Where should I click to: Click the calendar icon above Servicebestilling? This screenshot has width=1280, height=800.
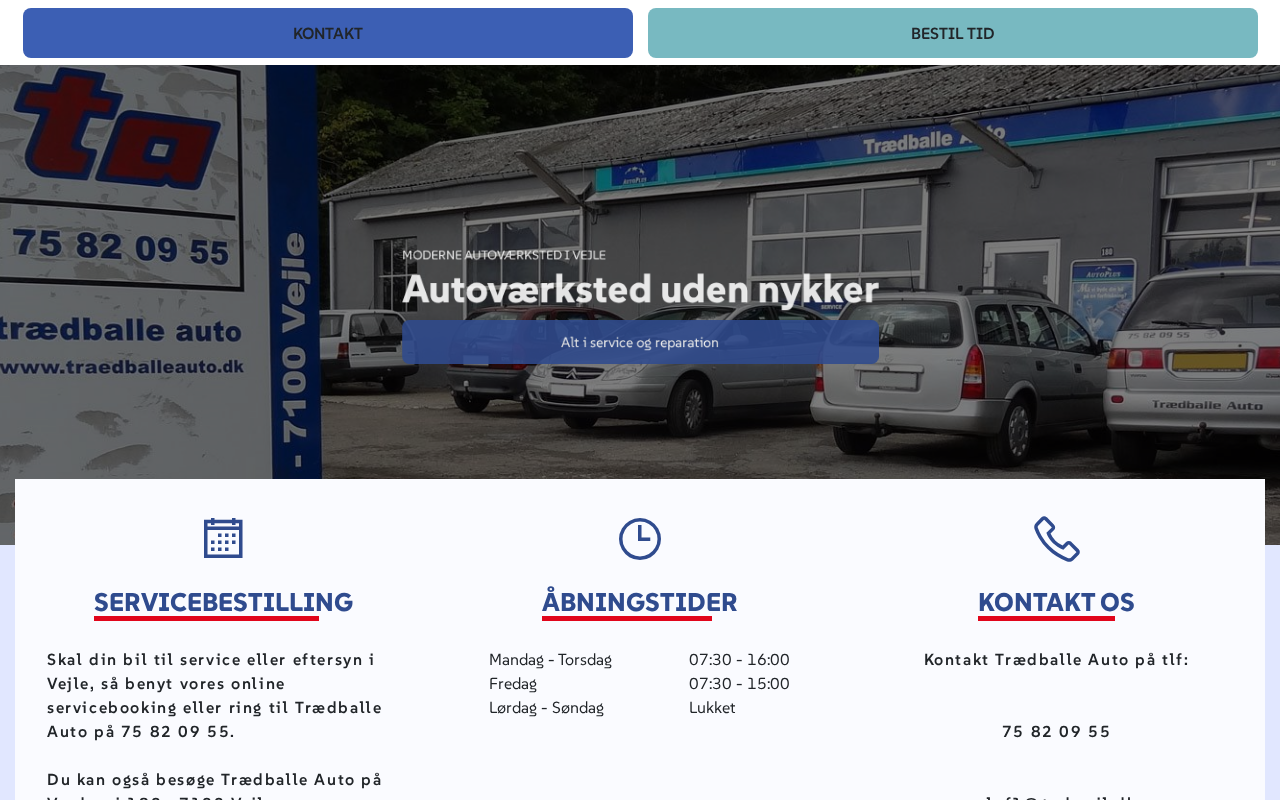click(223, 538)
